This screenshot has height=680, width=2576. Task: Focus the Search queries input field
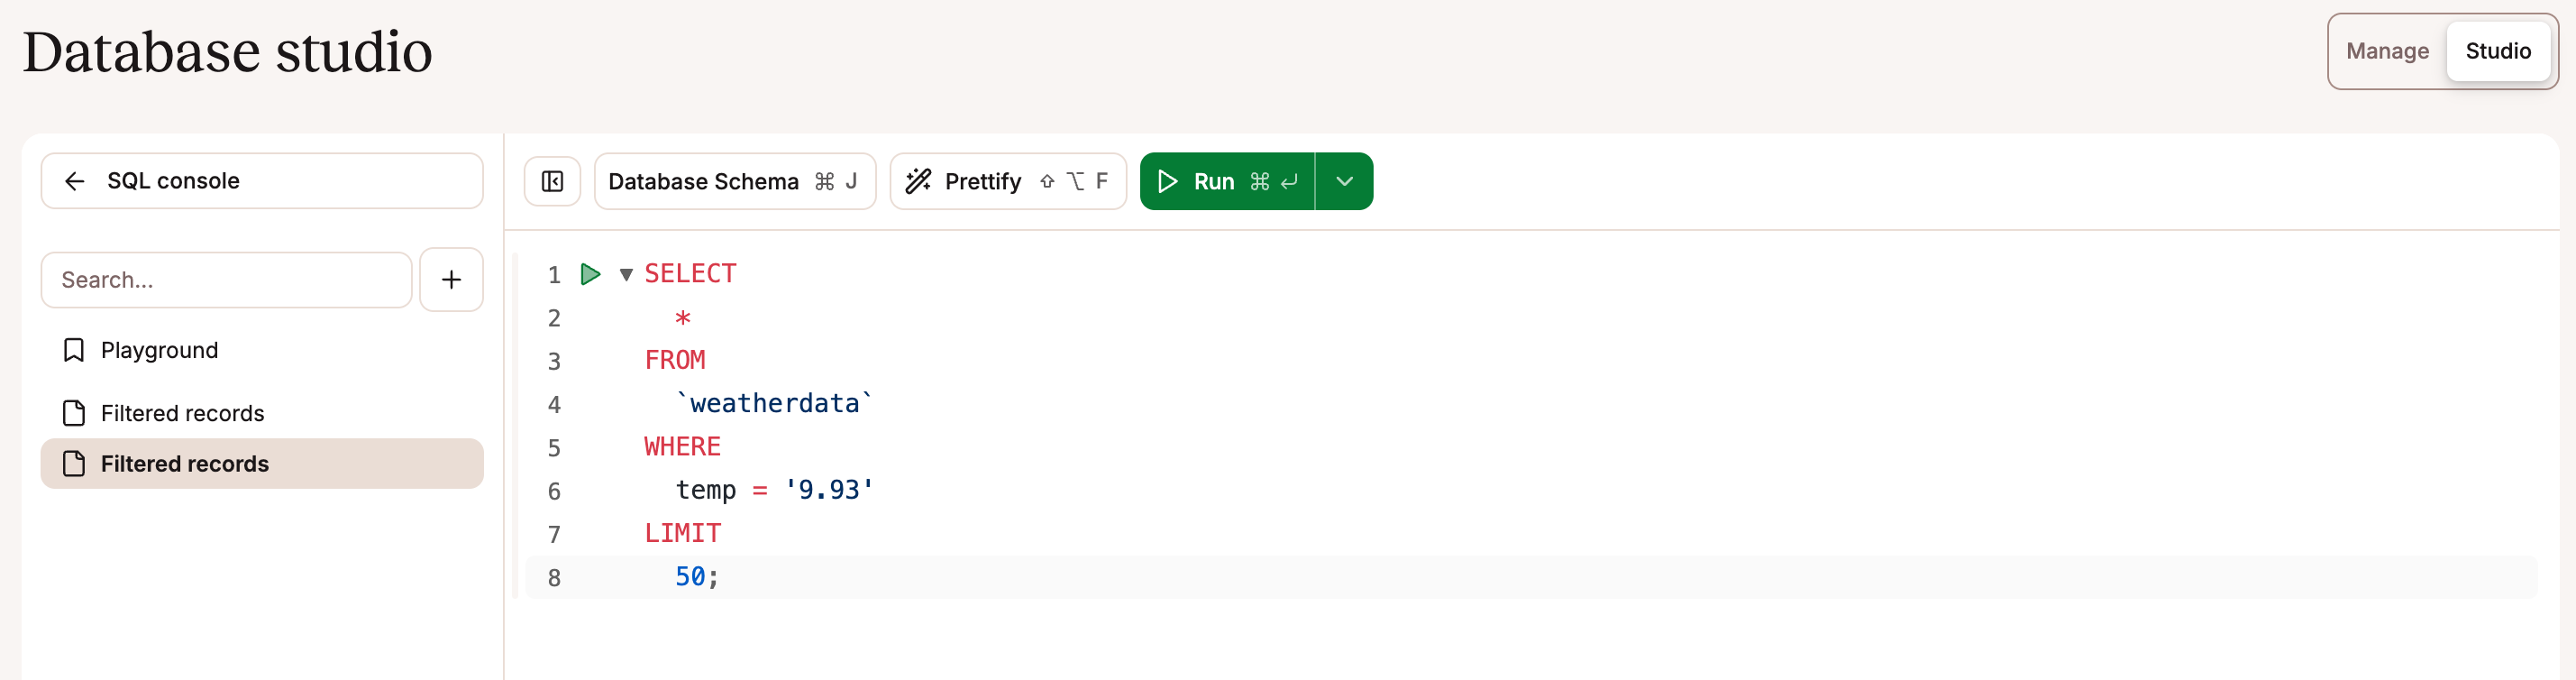coord(226,280)
